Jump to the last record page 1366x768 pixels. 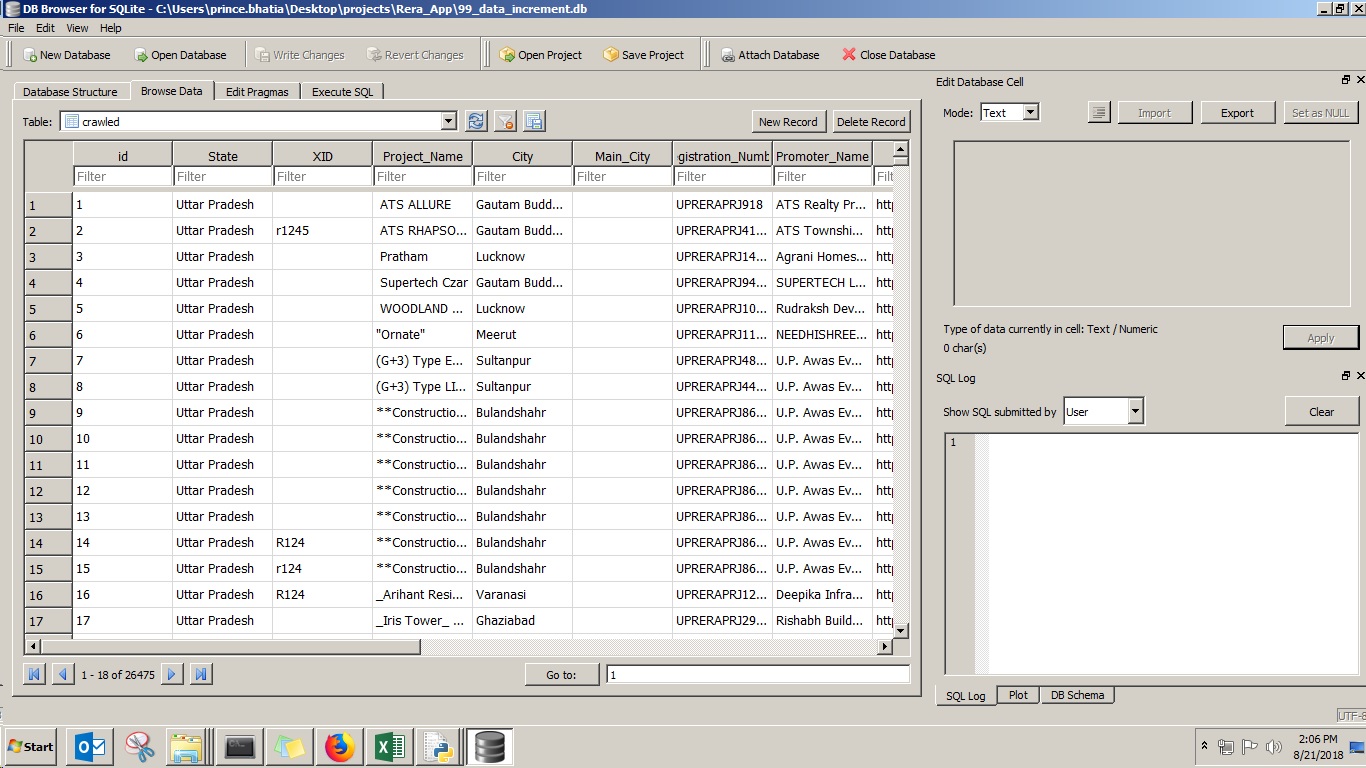[x=201, y=674]
